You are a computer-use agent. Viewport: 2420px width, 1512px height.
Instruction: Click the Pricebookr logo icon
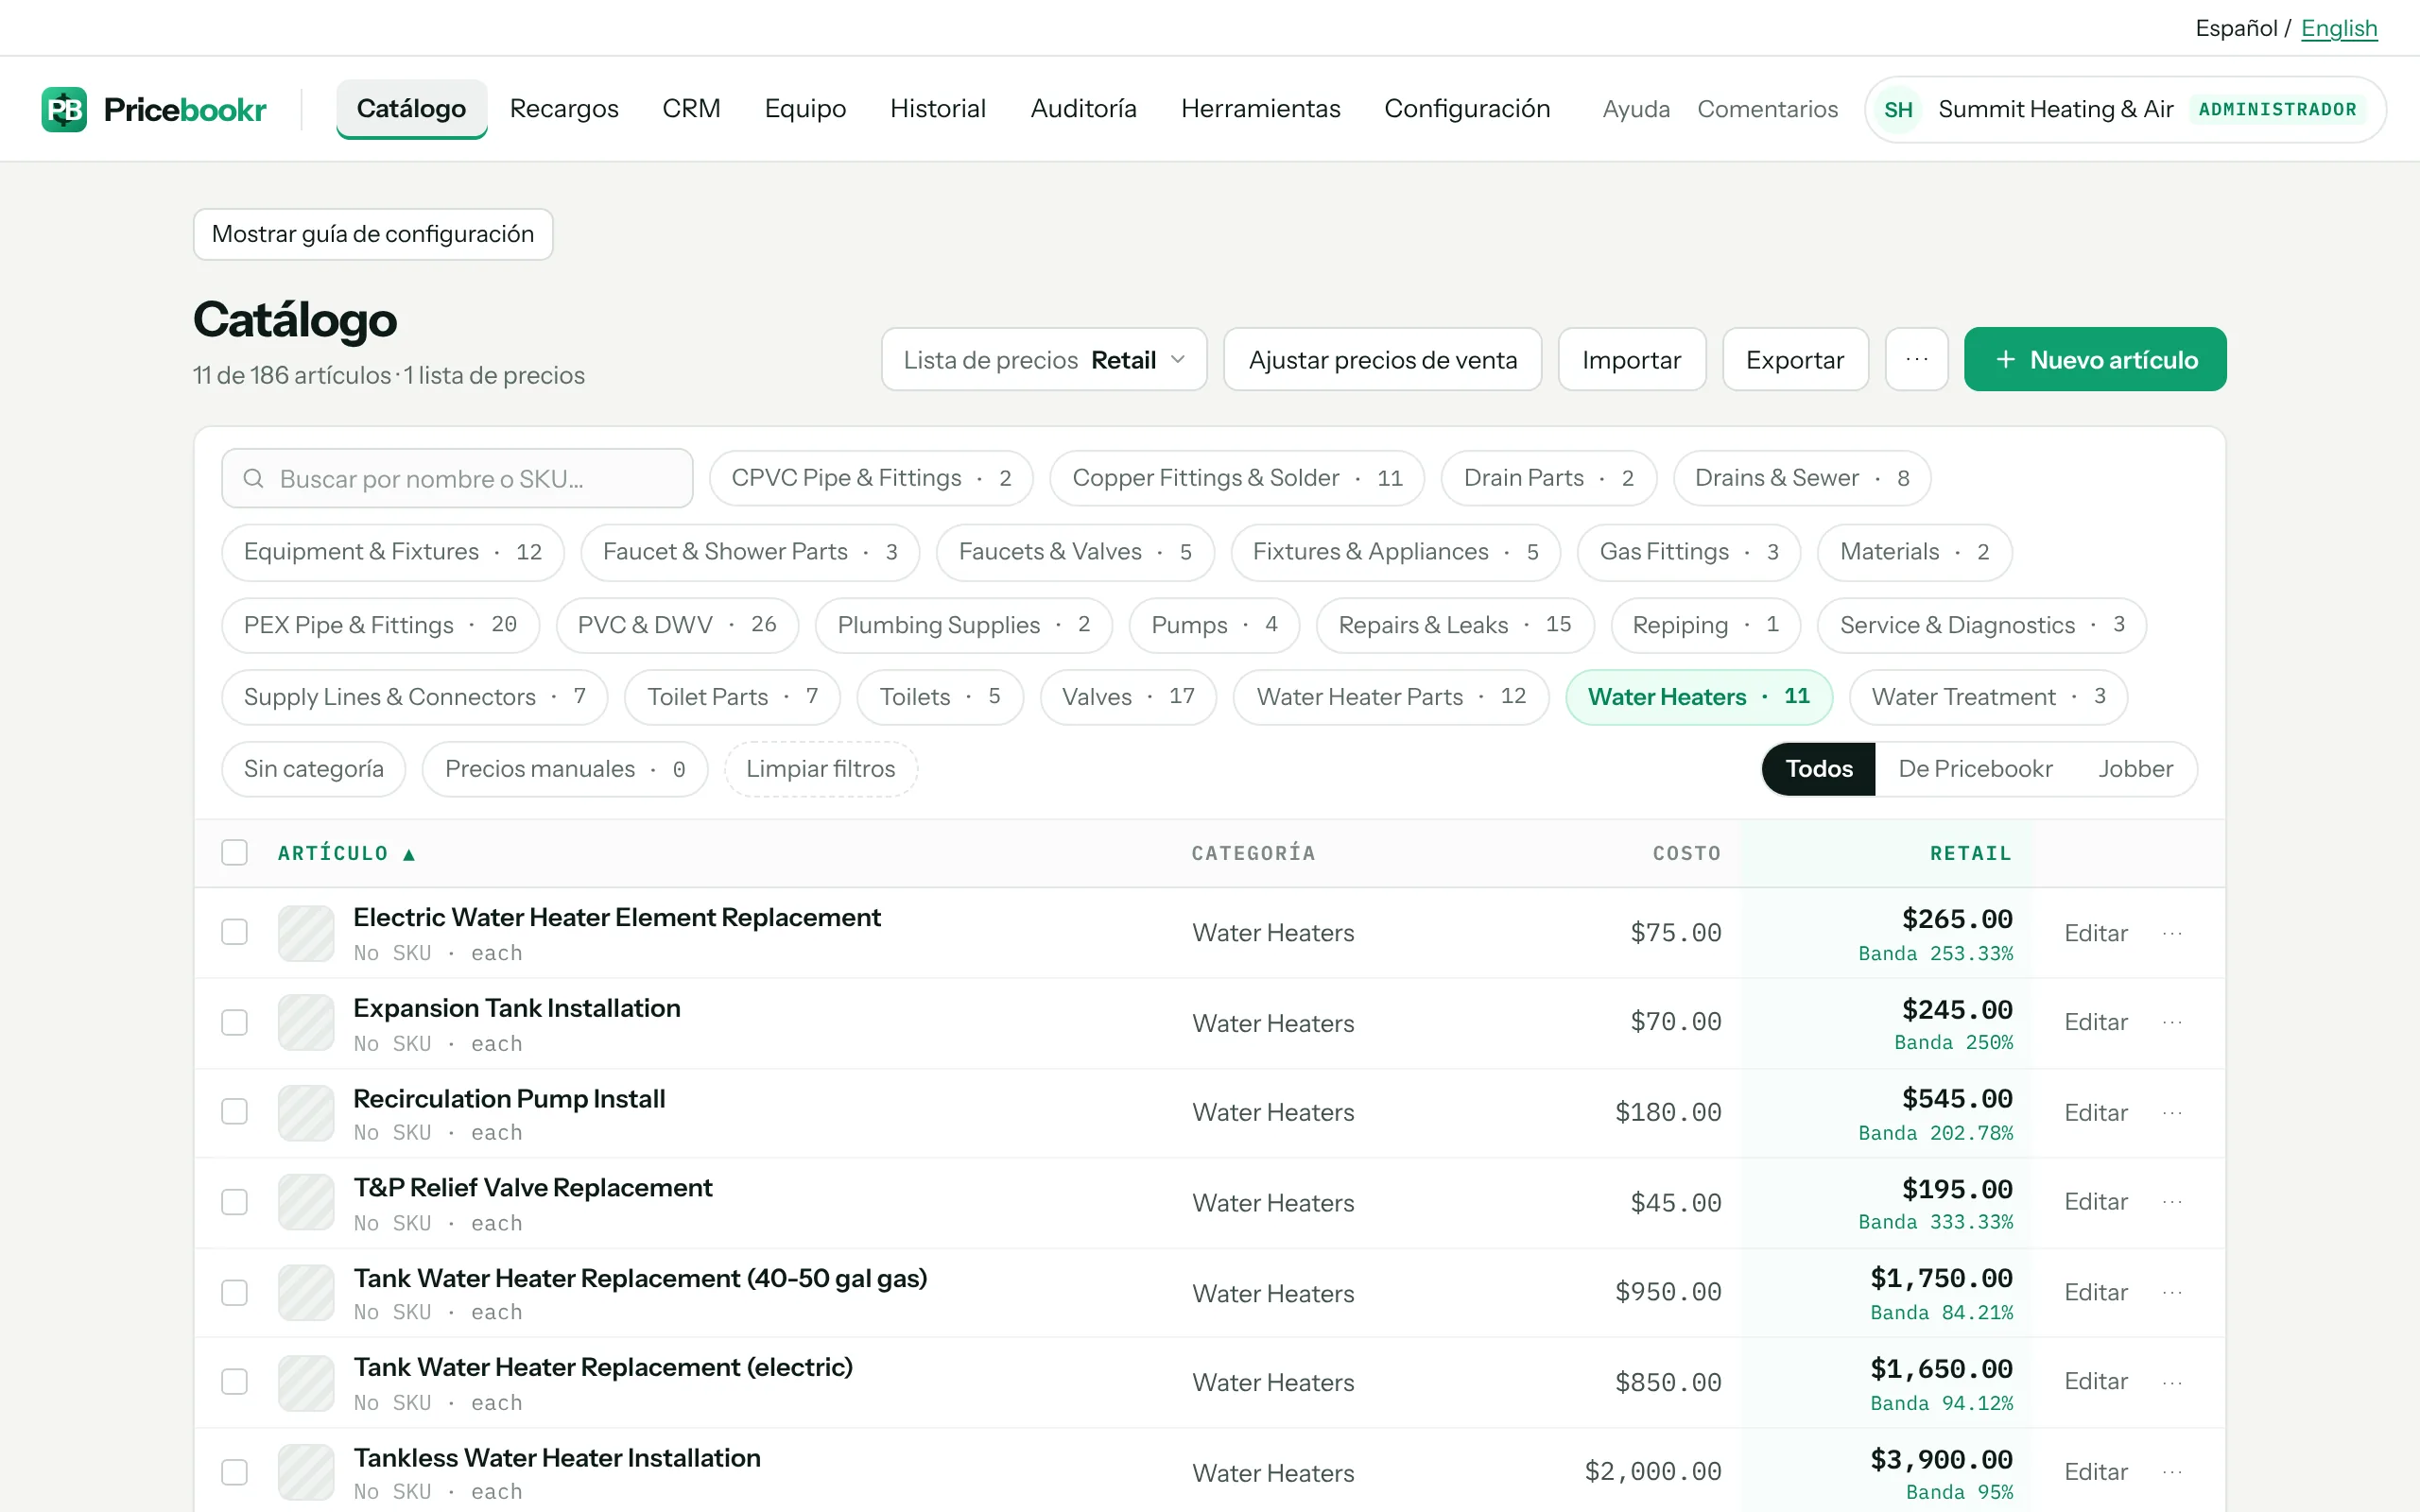pyautogui.click(x=64, y=109)
